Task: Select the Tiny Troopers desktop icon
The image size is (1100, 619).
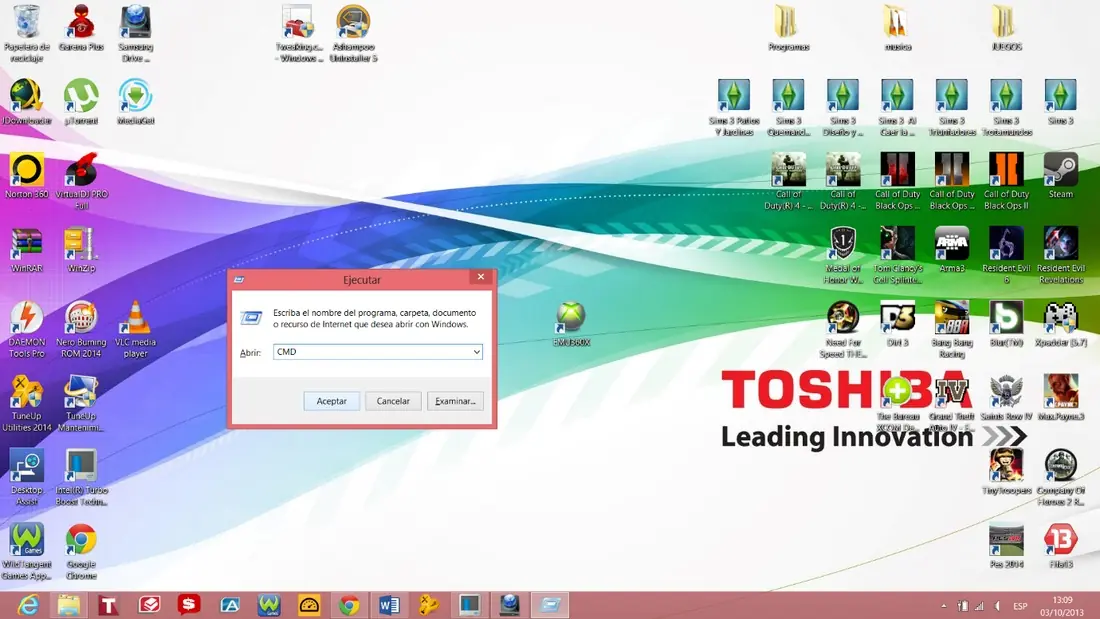Action: (1006, 472)
